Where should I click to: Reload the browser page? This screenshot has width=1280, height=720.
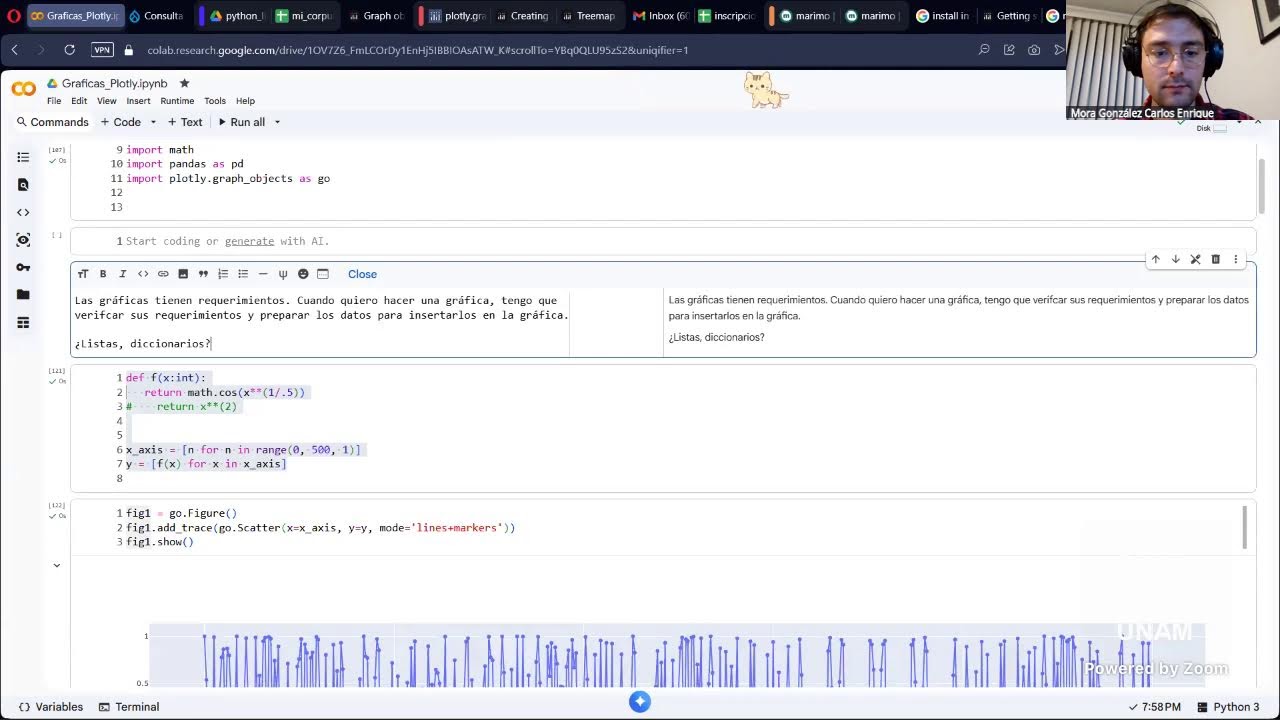point(69,49)
